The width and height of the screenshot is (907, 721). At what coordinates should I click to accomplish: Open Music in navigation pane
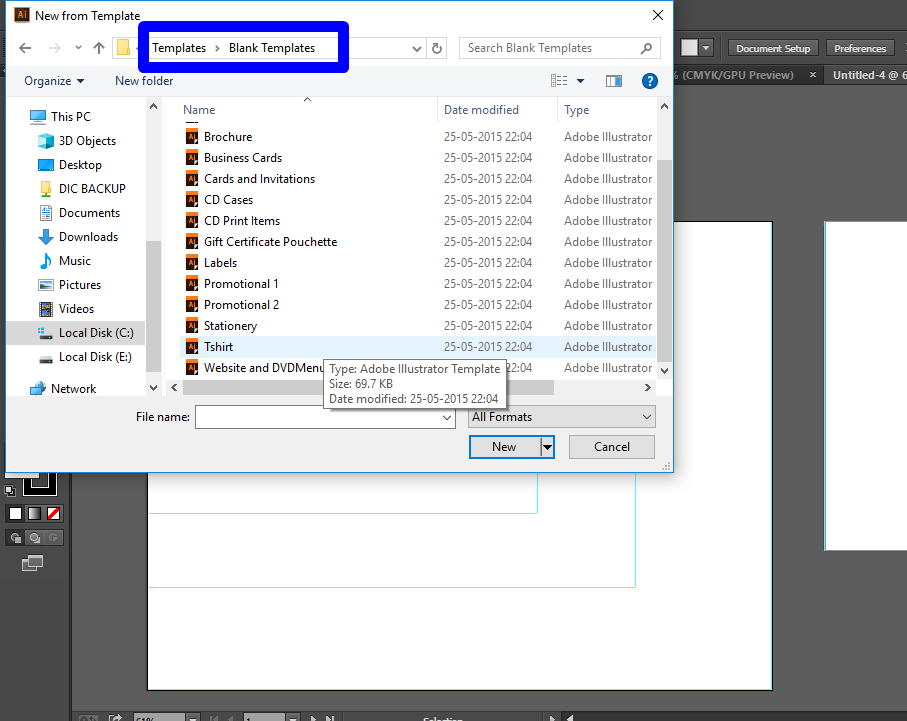point(65,261)
